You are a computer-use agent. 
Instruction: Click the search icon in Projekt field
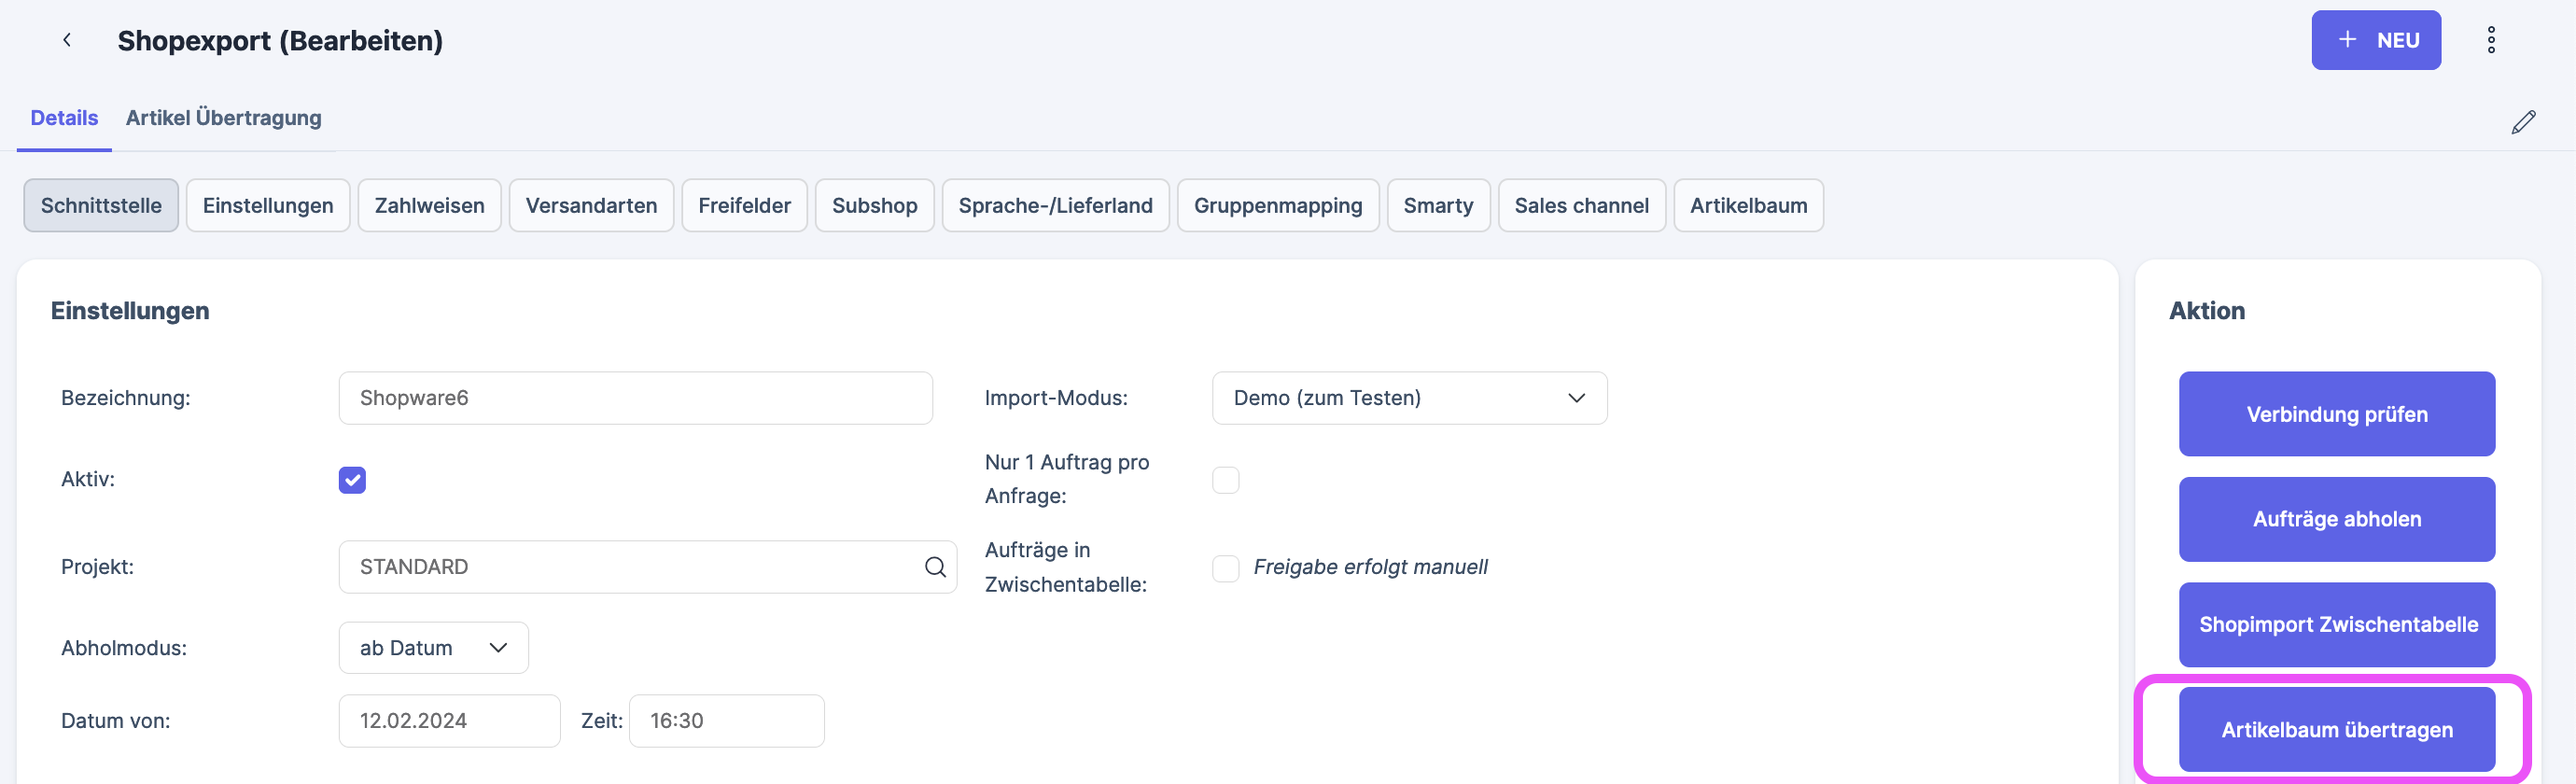click(934, 567)
